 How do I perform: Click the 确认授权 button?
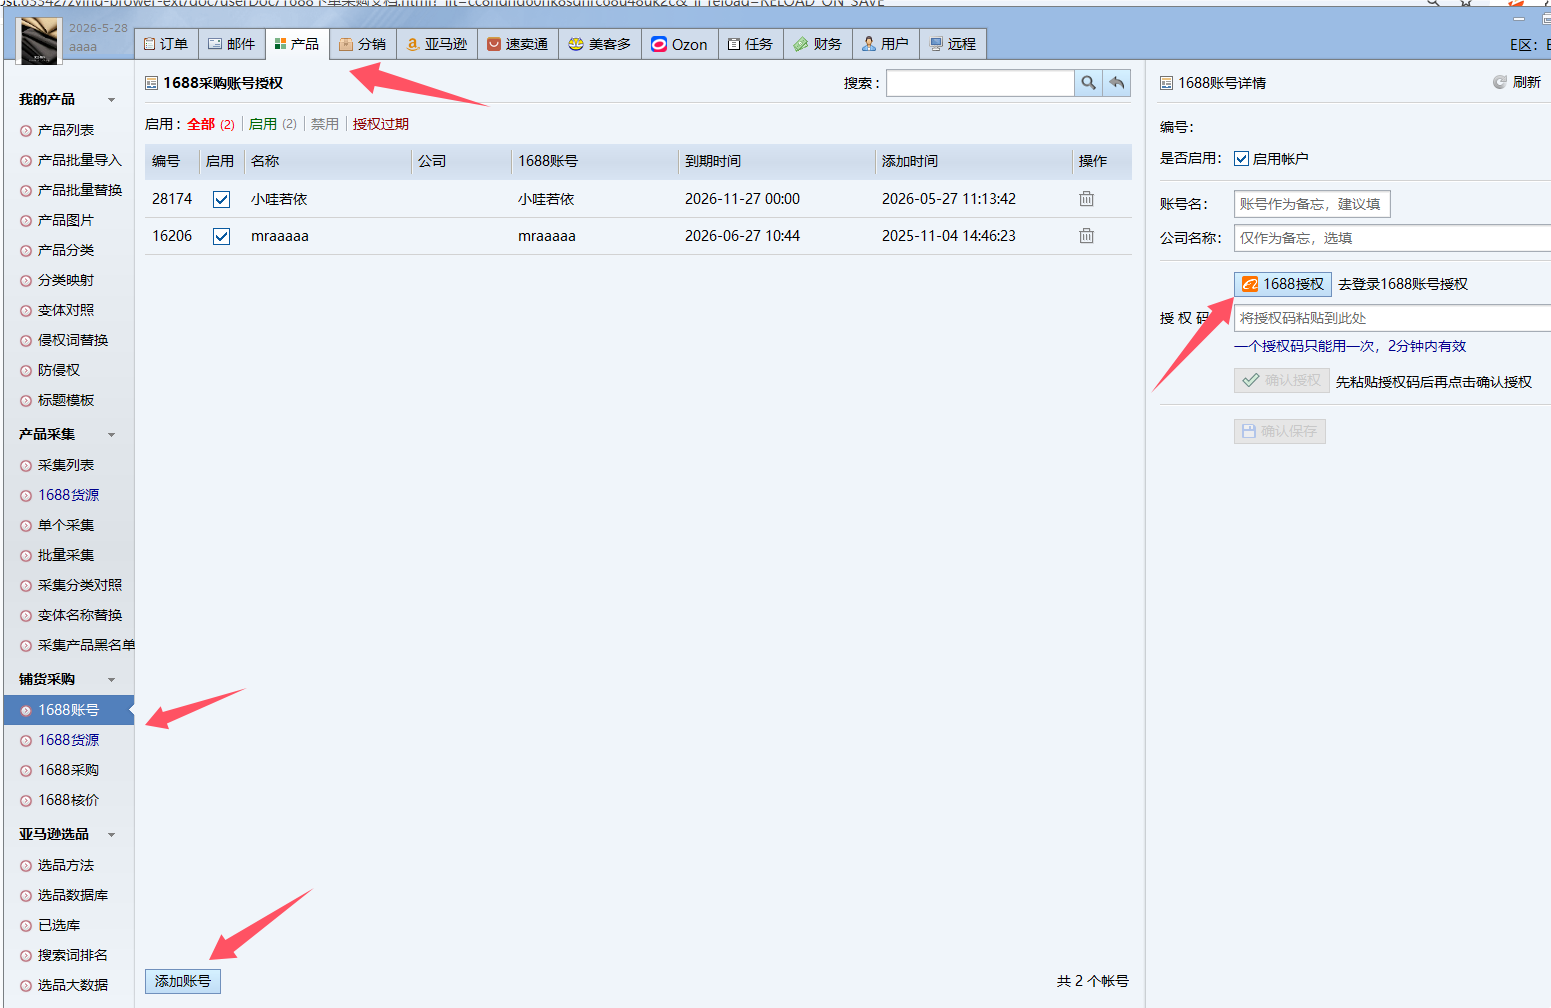tap(1282, 380)
